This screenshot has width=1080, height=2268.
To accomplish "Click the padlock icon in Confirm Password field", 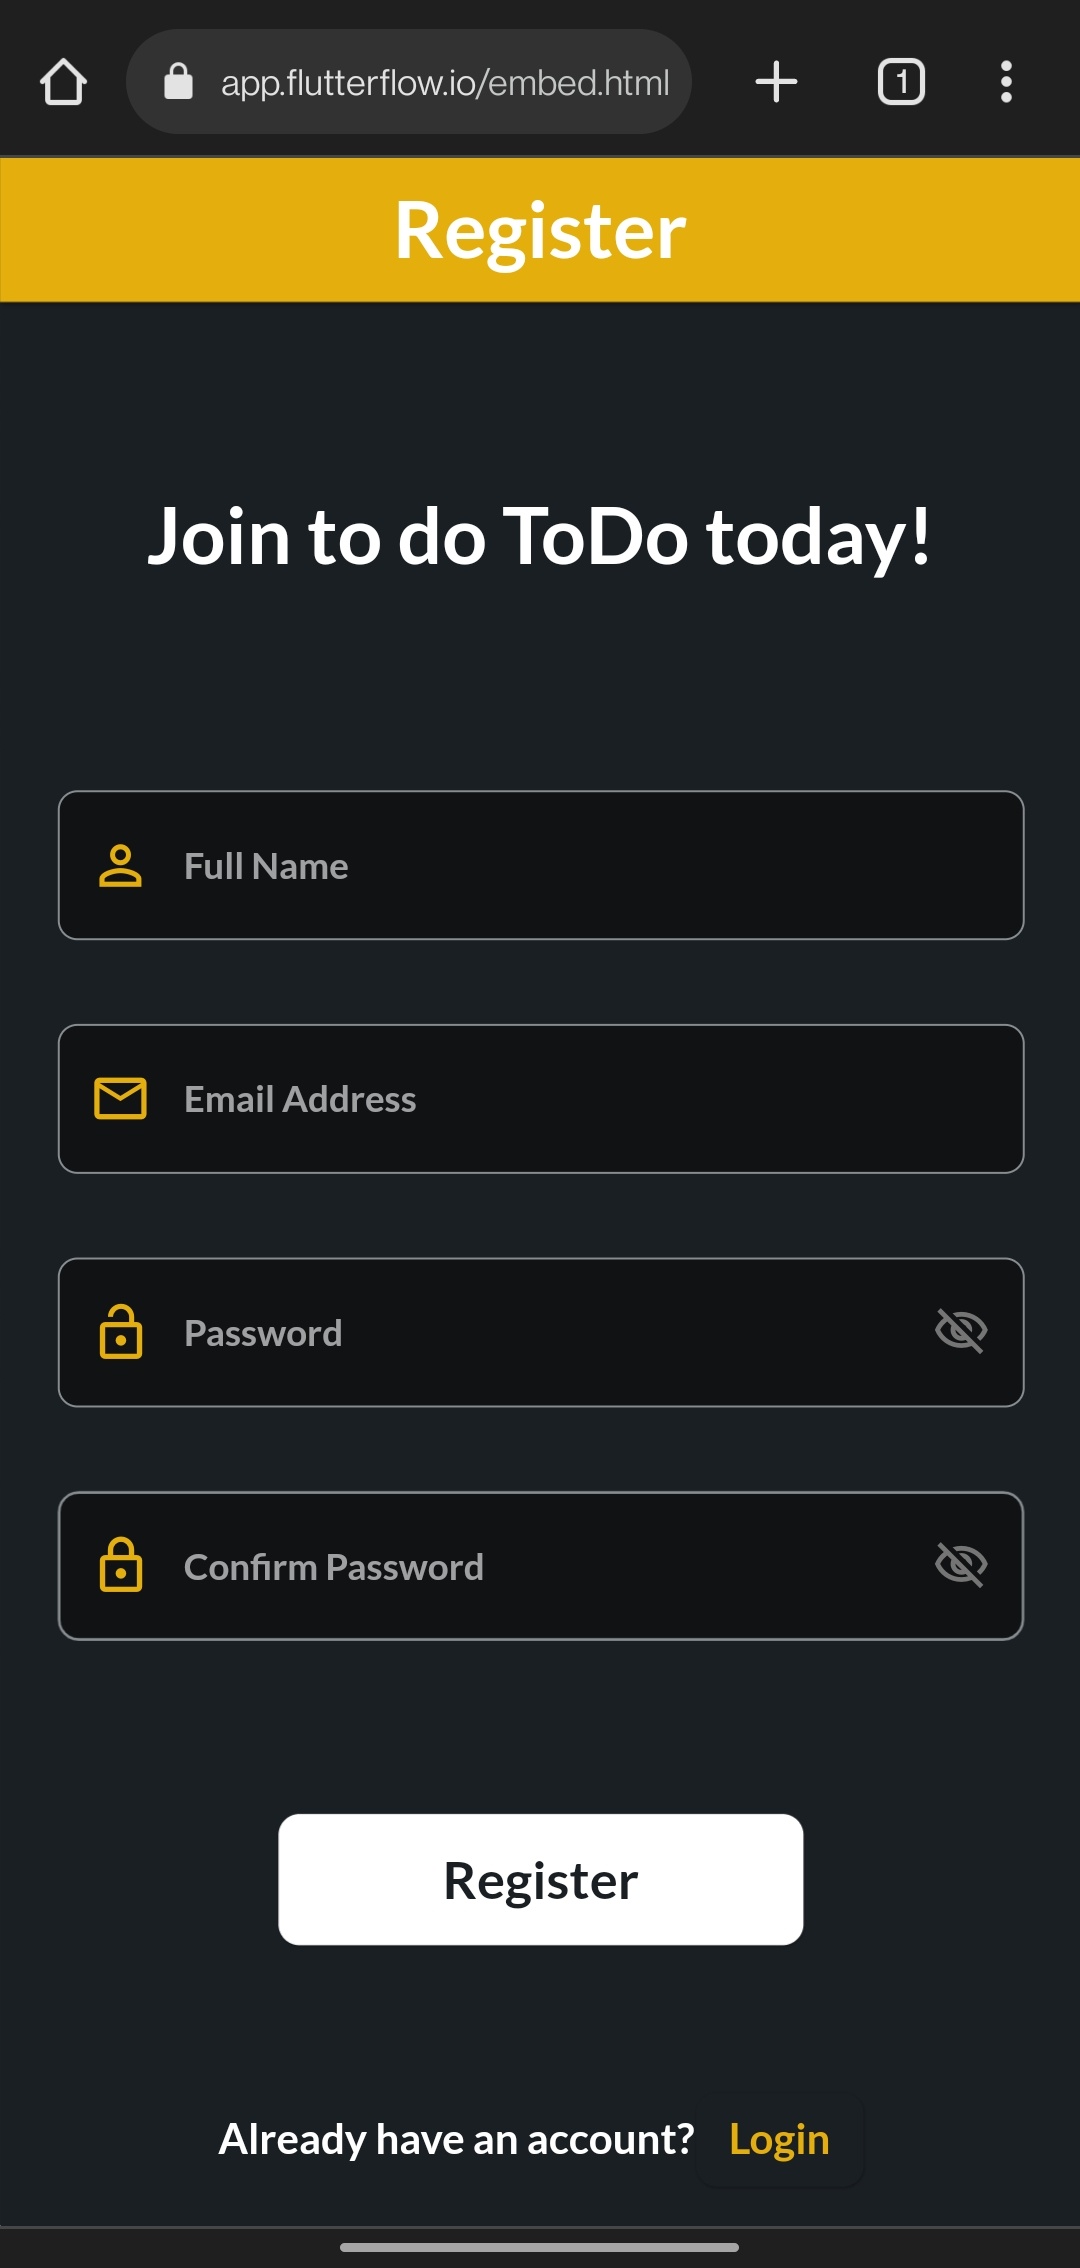I will (x=121, y=1566).
